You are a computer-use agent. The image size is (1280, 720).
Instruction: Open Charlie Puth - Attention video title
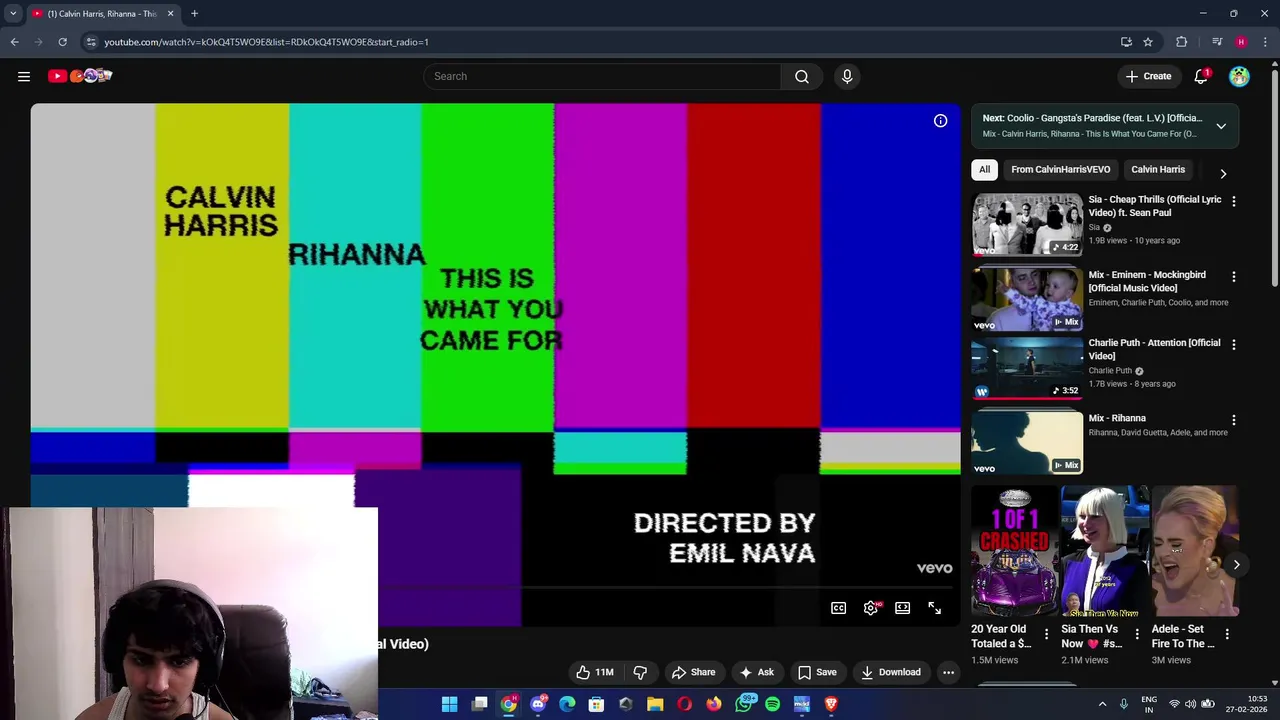tap(1154, 349)
